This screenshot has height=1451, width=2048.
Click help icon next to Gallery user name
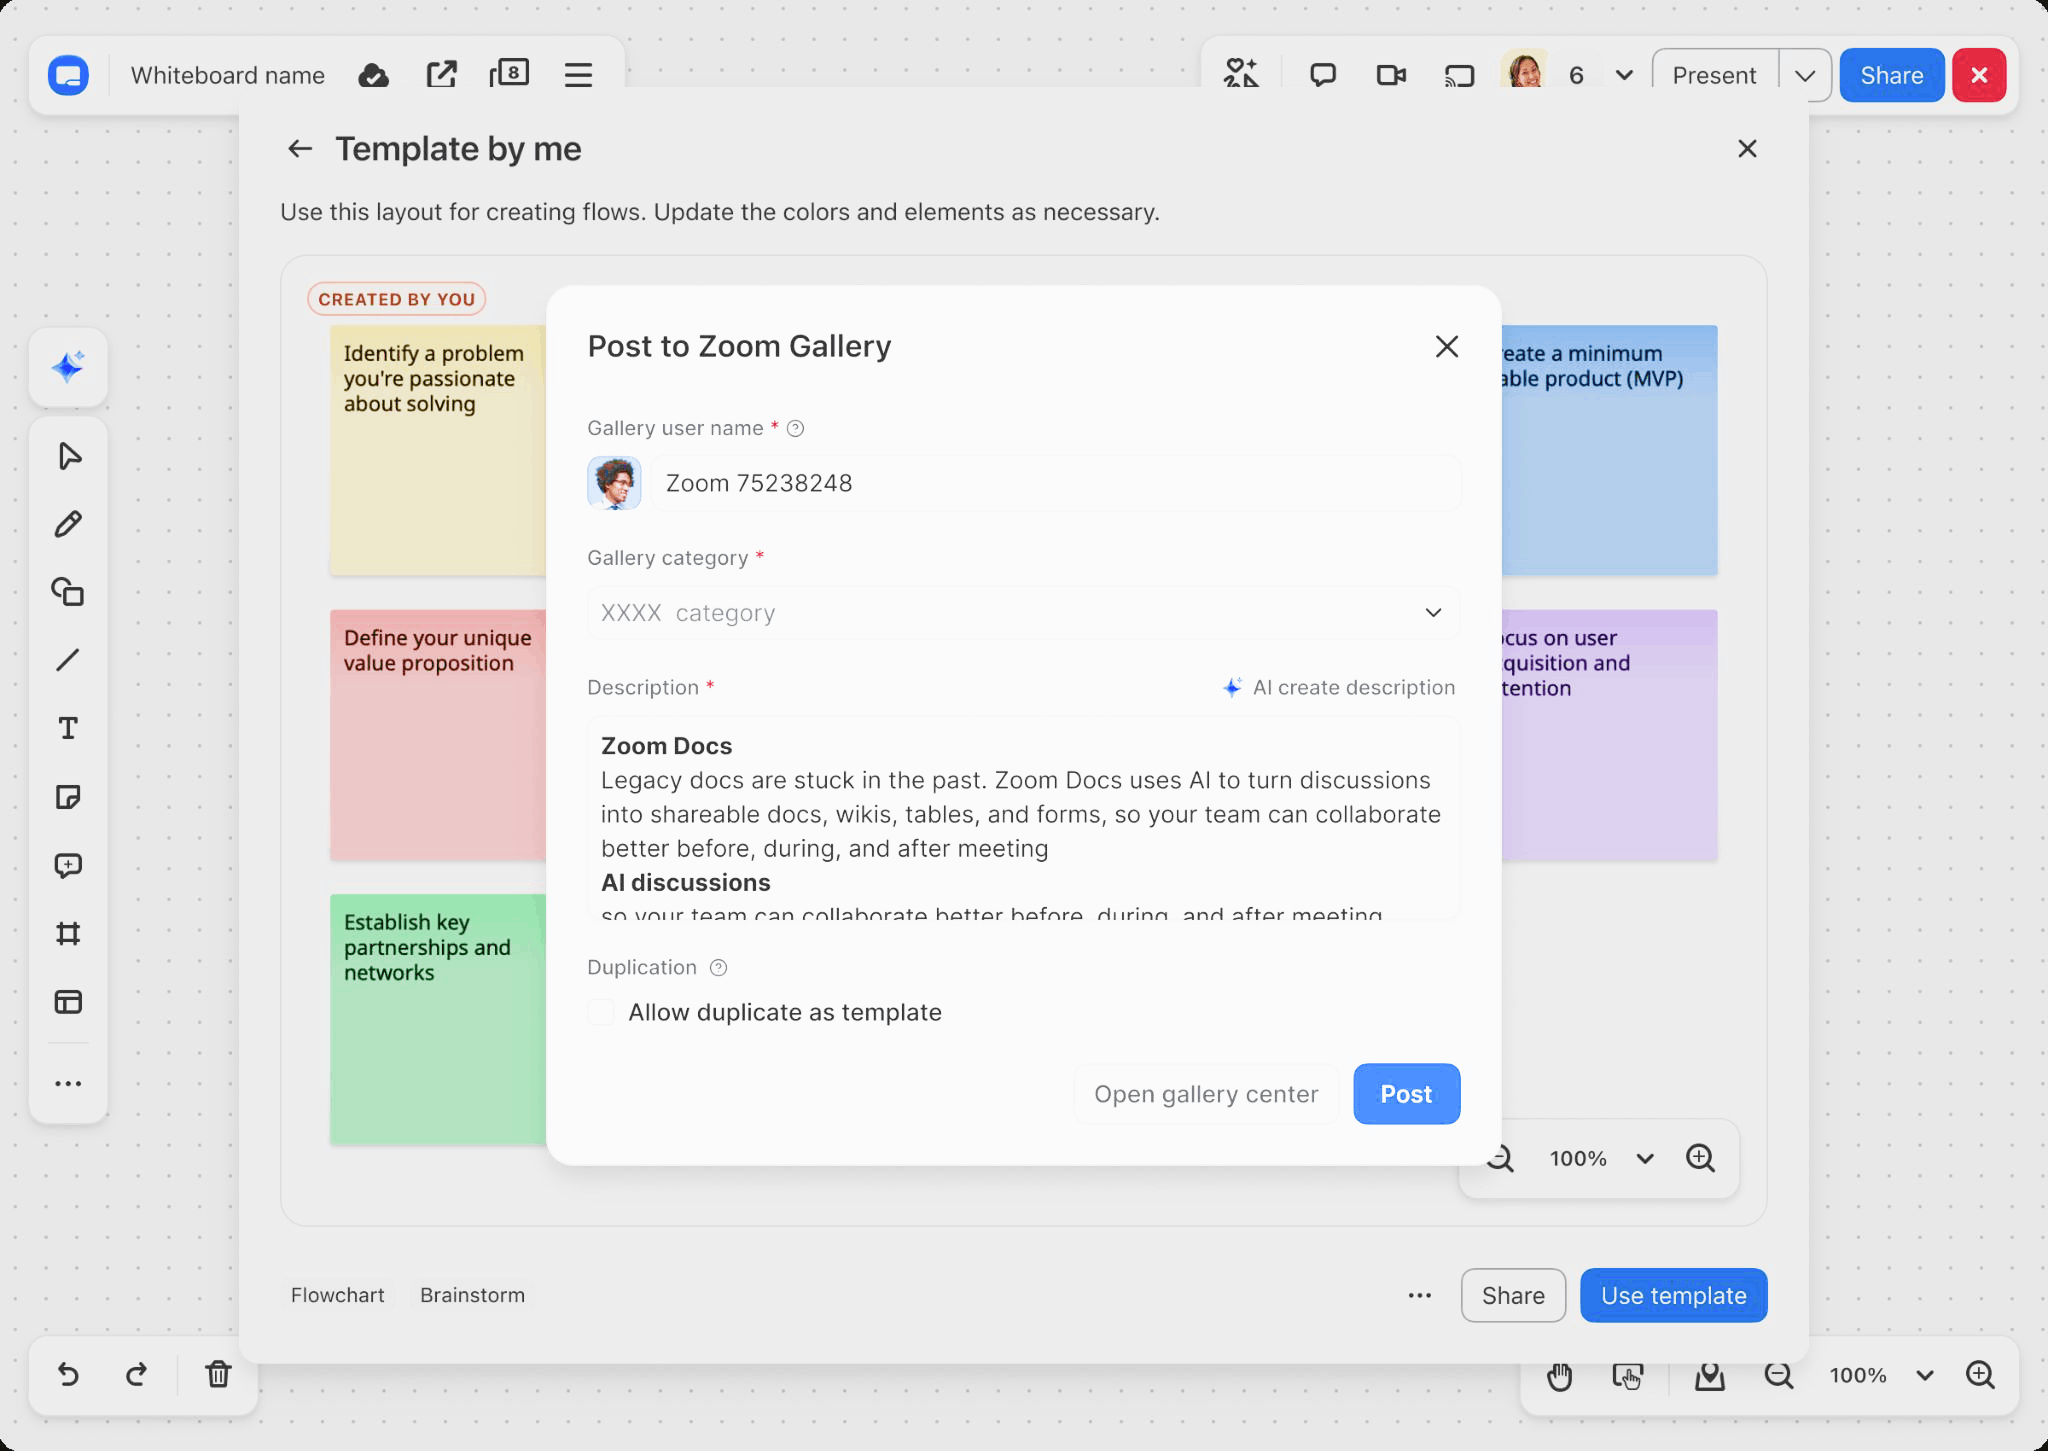796,429
